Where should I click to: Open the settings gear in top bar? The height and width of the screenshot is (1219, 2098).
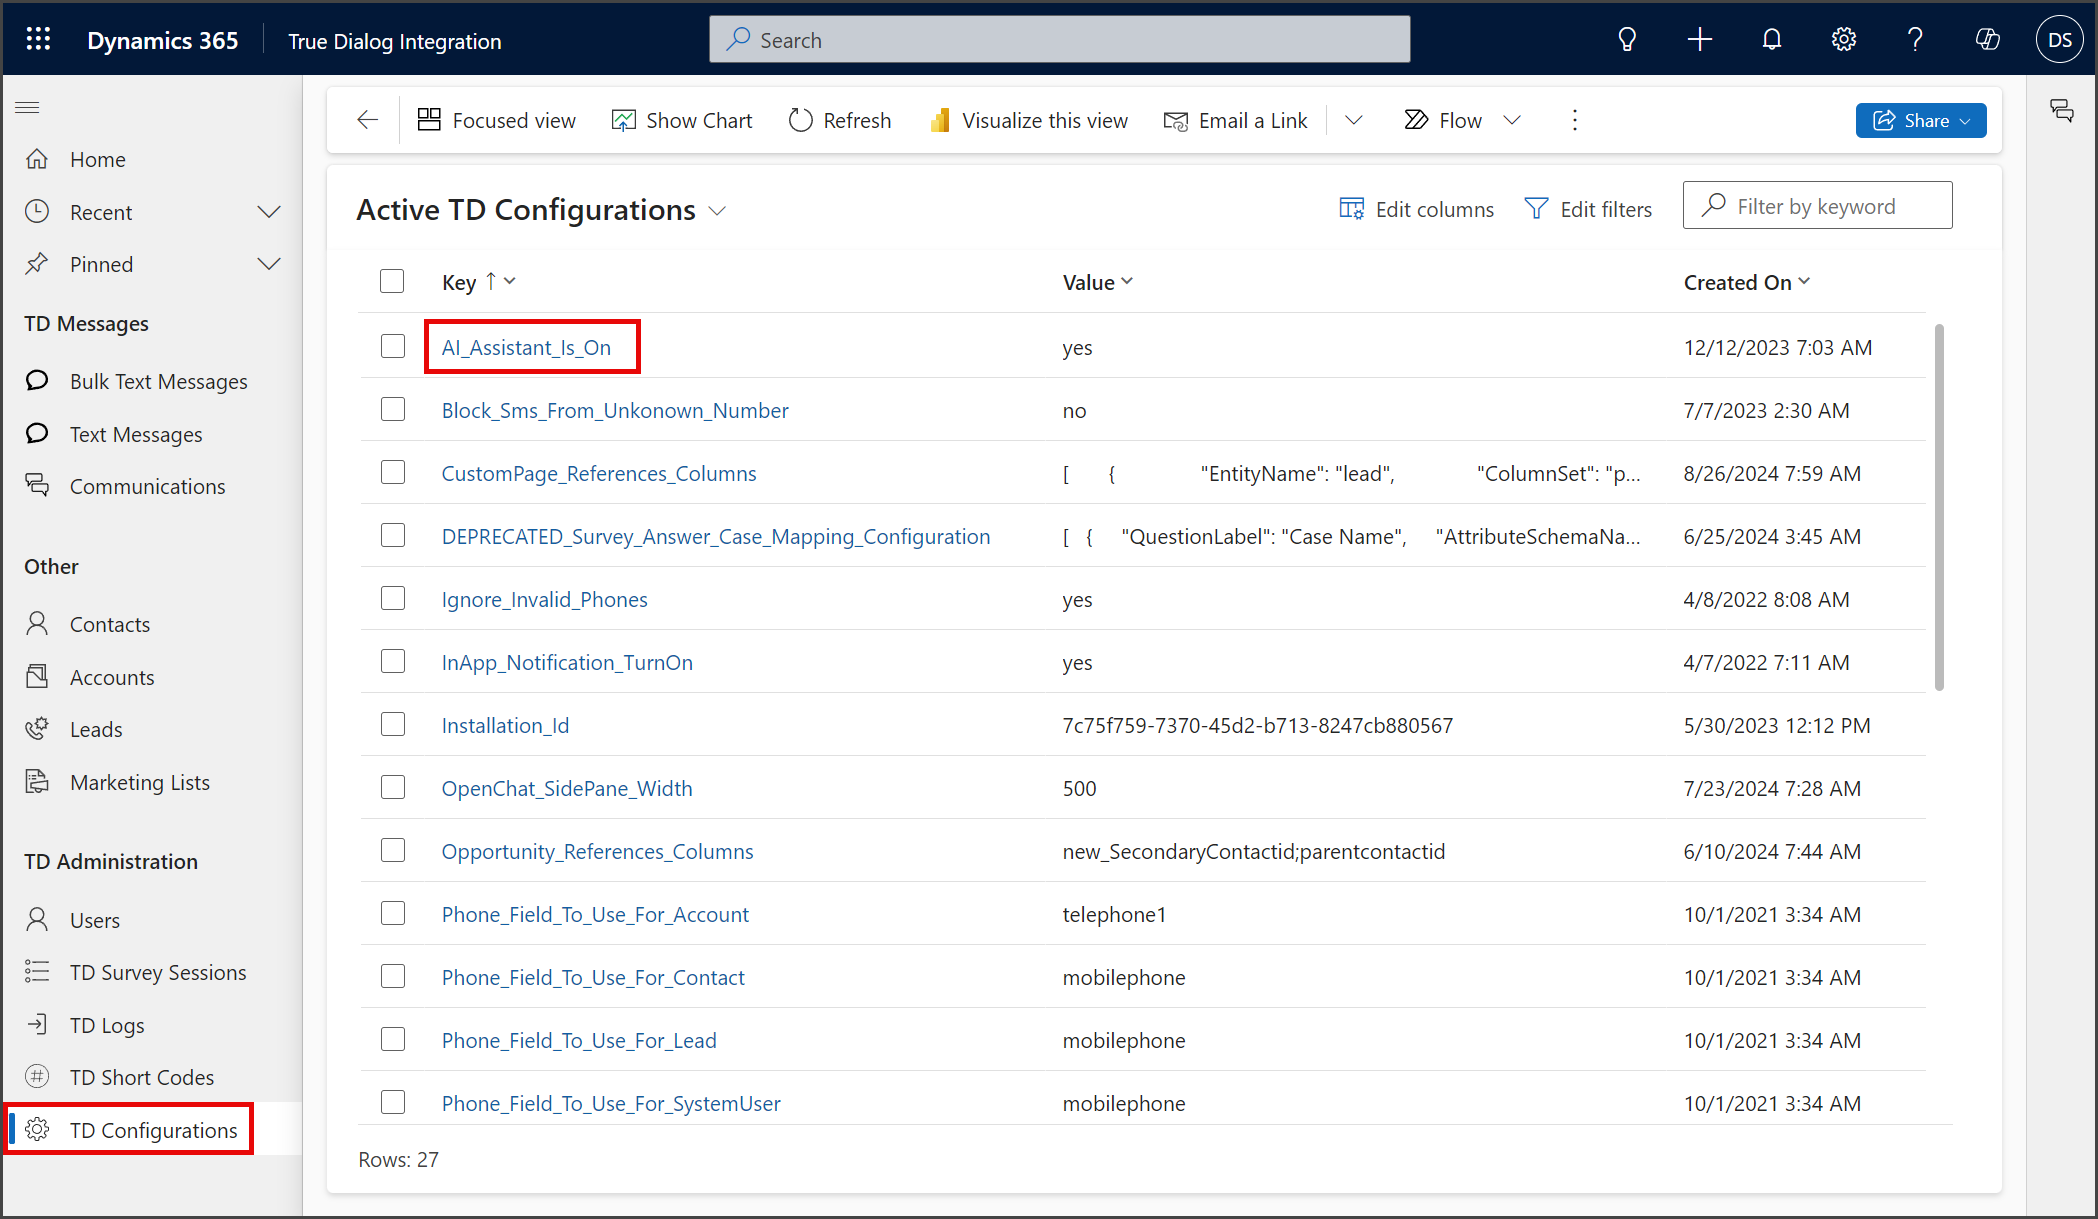tap(1844, 40)
